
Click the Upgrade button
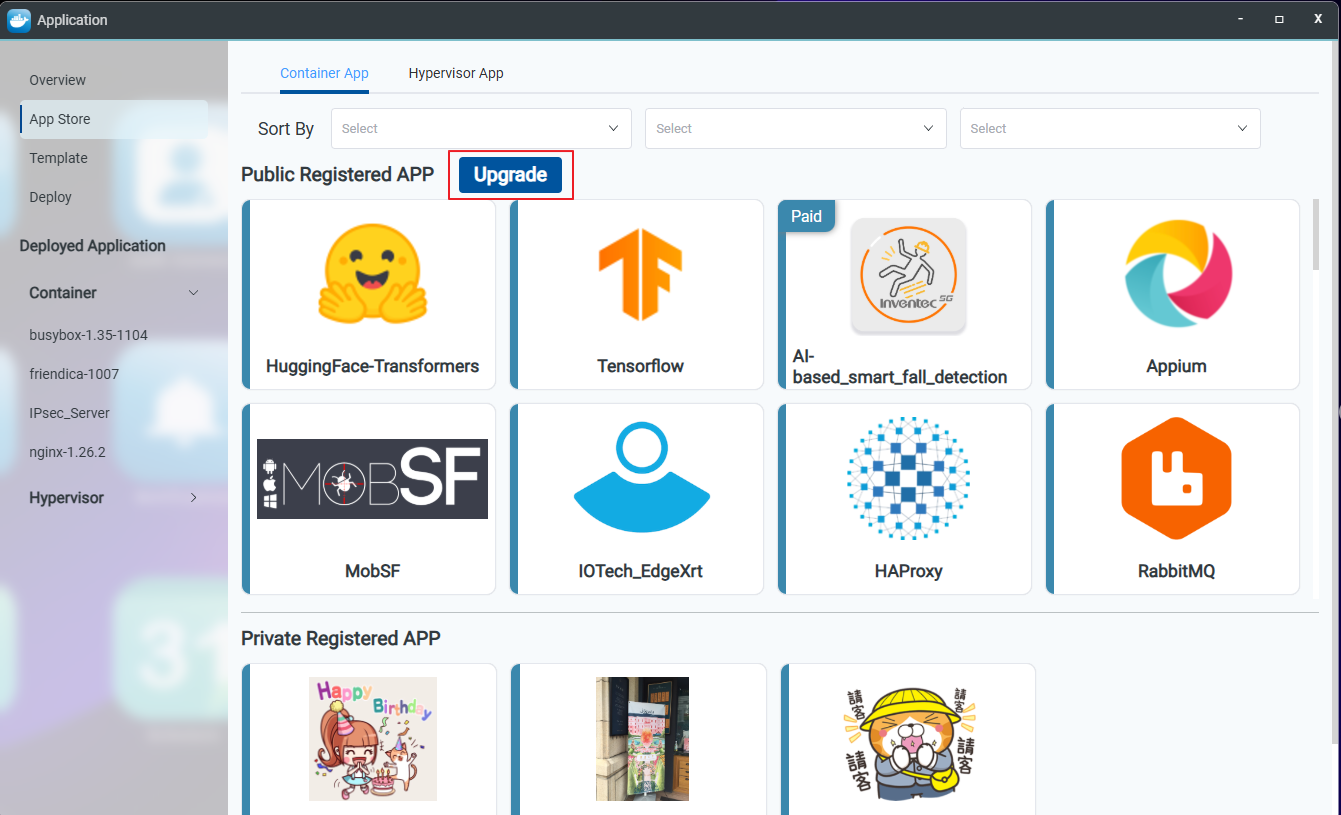[510, 175]
